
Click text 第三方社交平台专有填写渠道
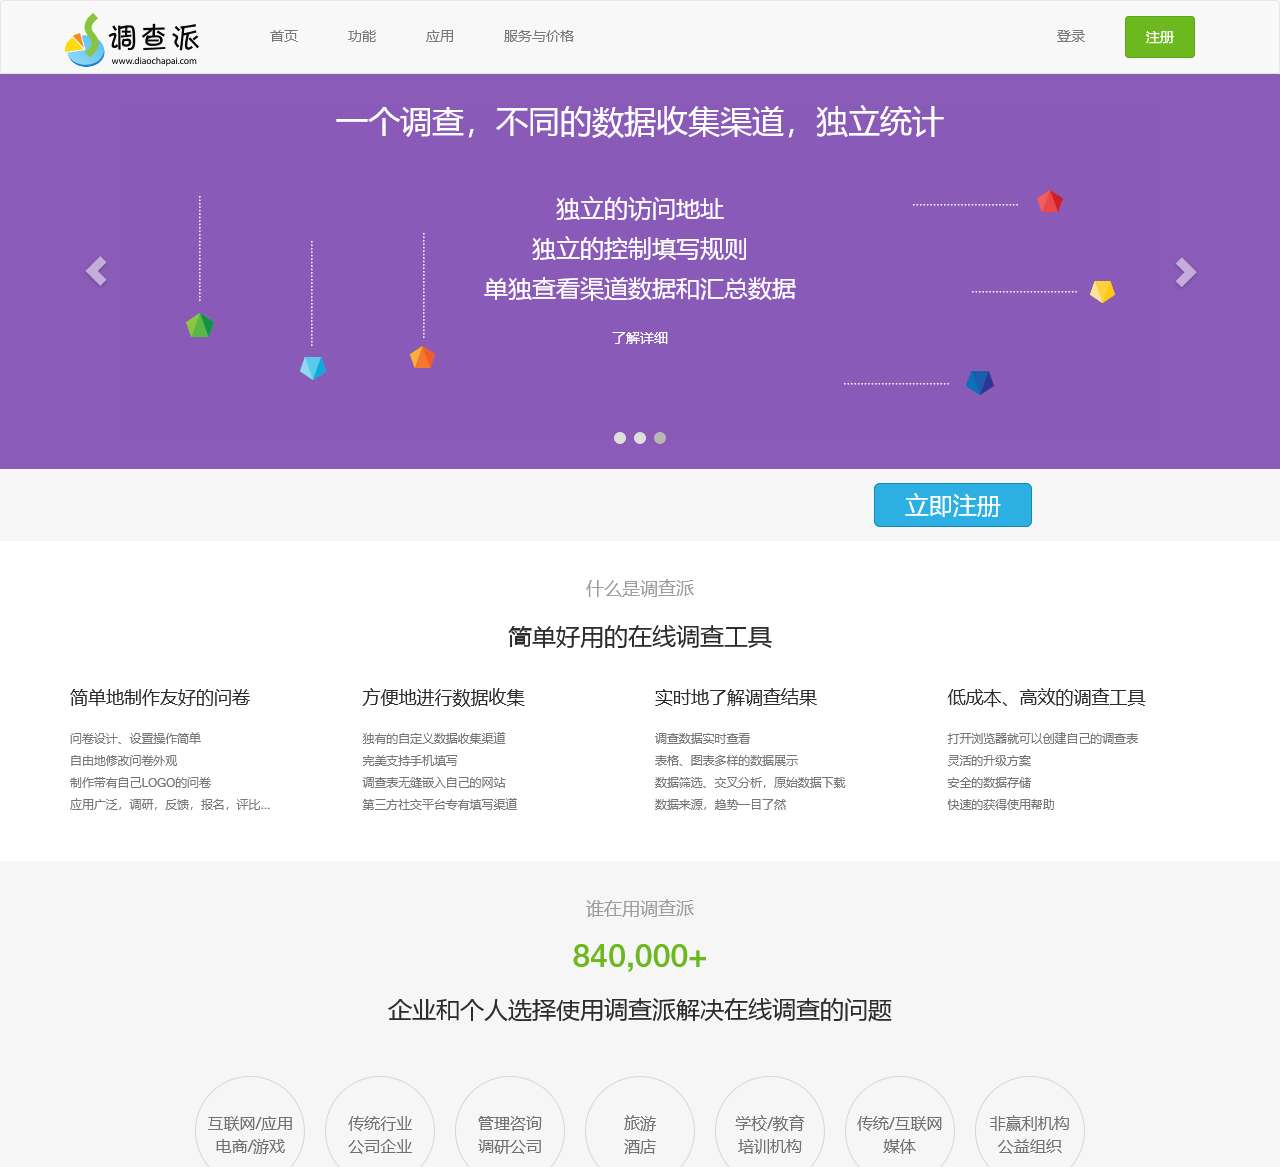[x=440, y=805]
